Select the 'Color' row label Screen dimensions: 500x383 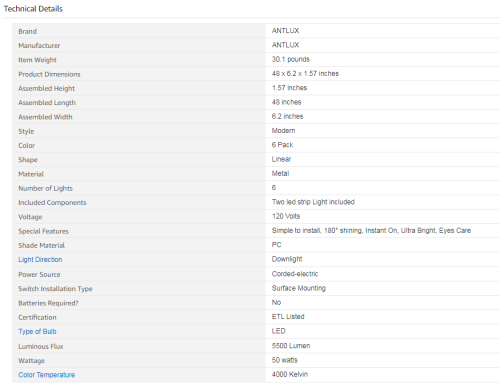pyautogui.click(x=27, y=145)
